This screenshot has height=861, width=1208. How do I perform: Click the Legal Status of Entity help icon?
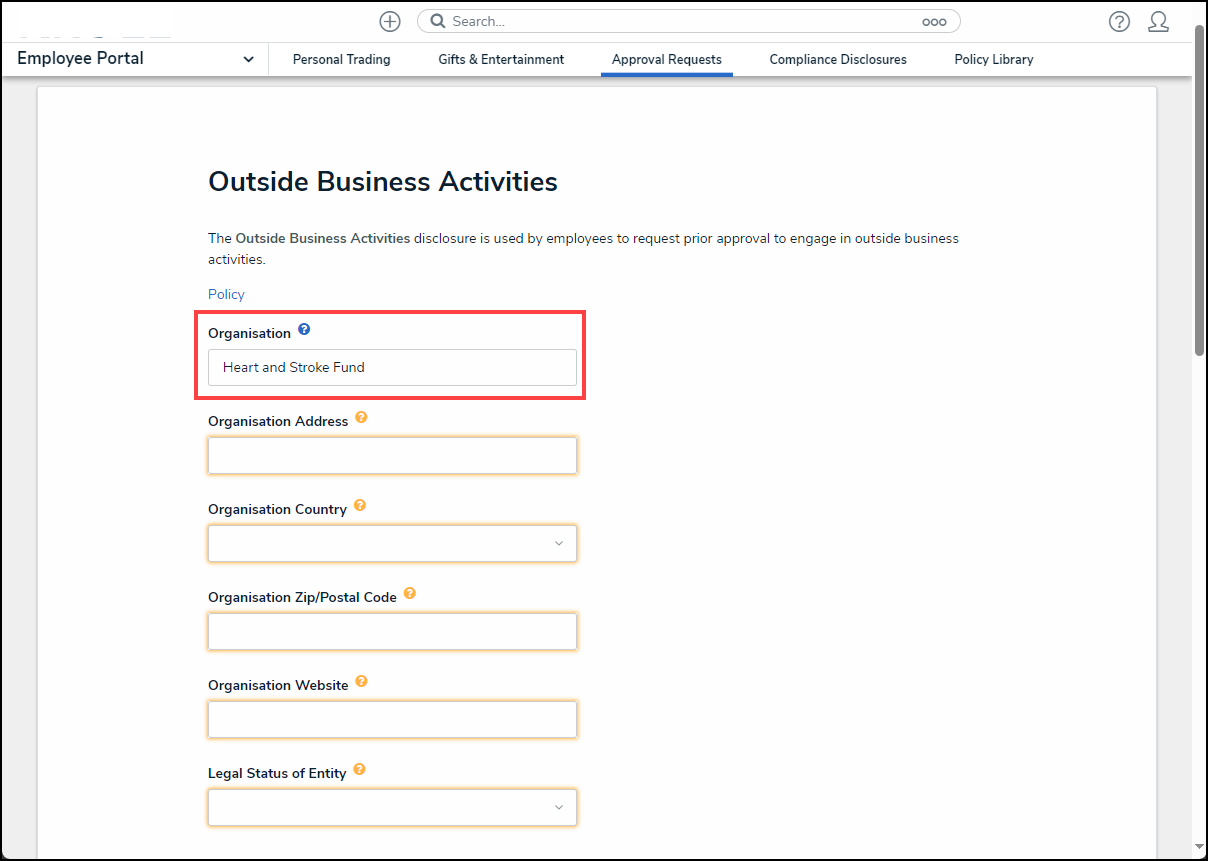click(359, 770)
